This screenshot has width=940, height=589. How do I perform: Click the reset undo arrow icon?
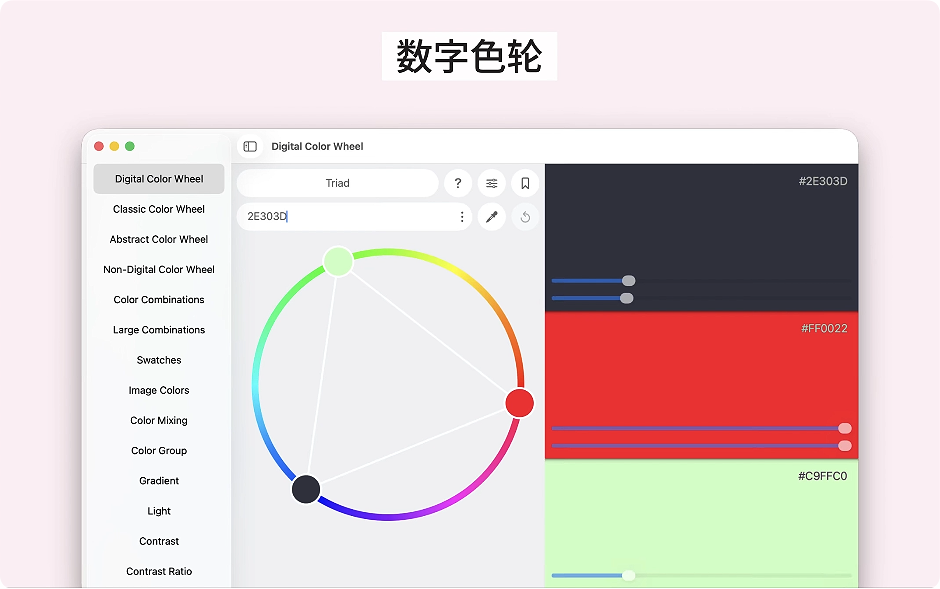coord(525,217)
